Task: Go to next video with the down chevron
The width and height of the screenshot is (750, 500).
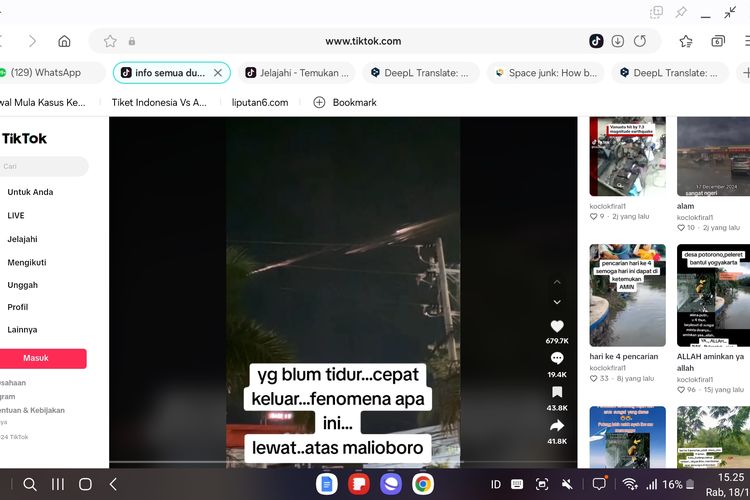Action: click(557, 301)
